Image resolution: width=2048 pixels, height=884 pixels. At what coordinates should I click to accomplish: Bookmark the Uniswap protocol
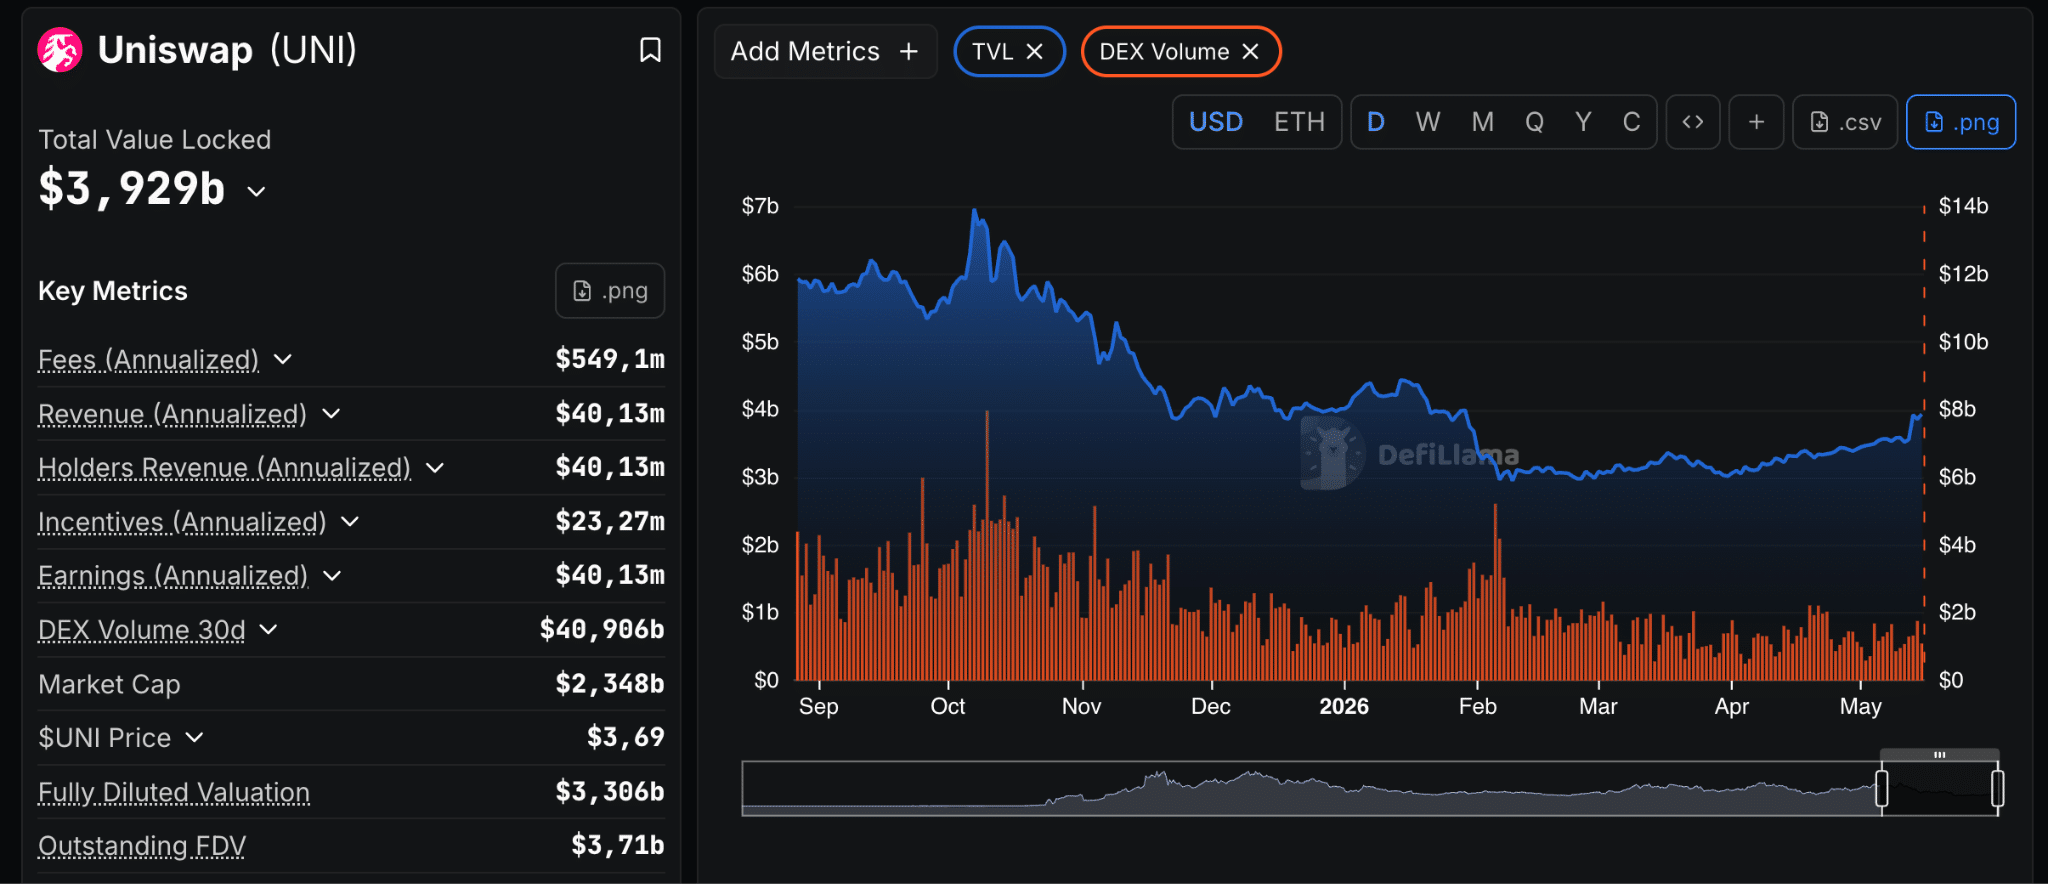coord(650,50)
